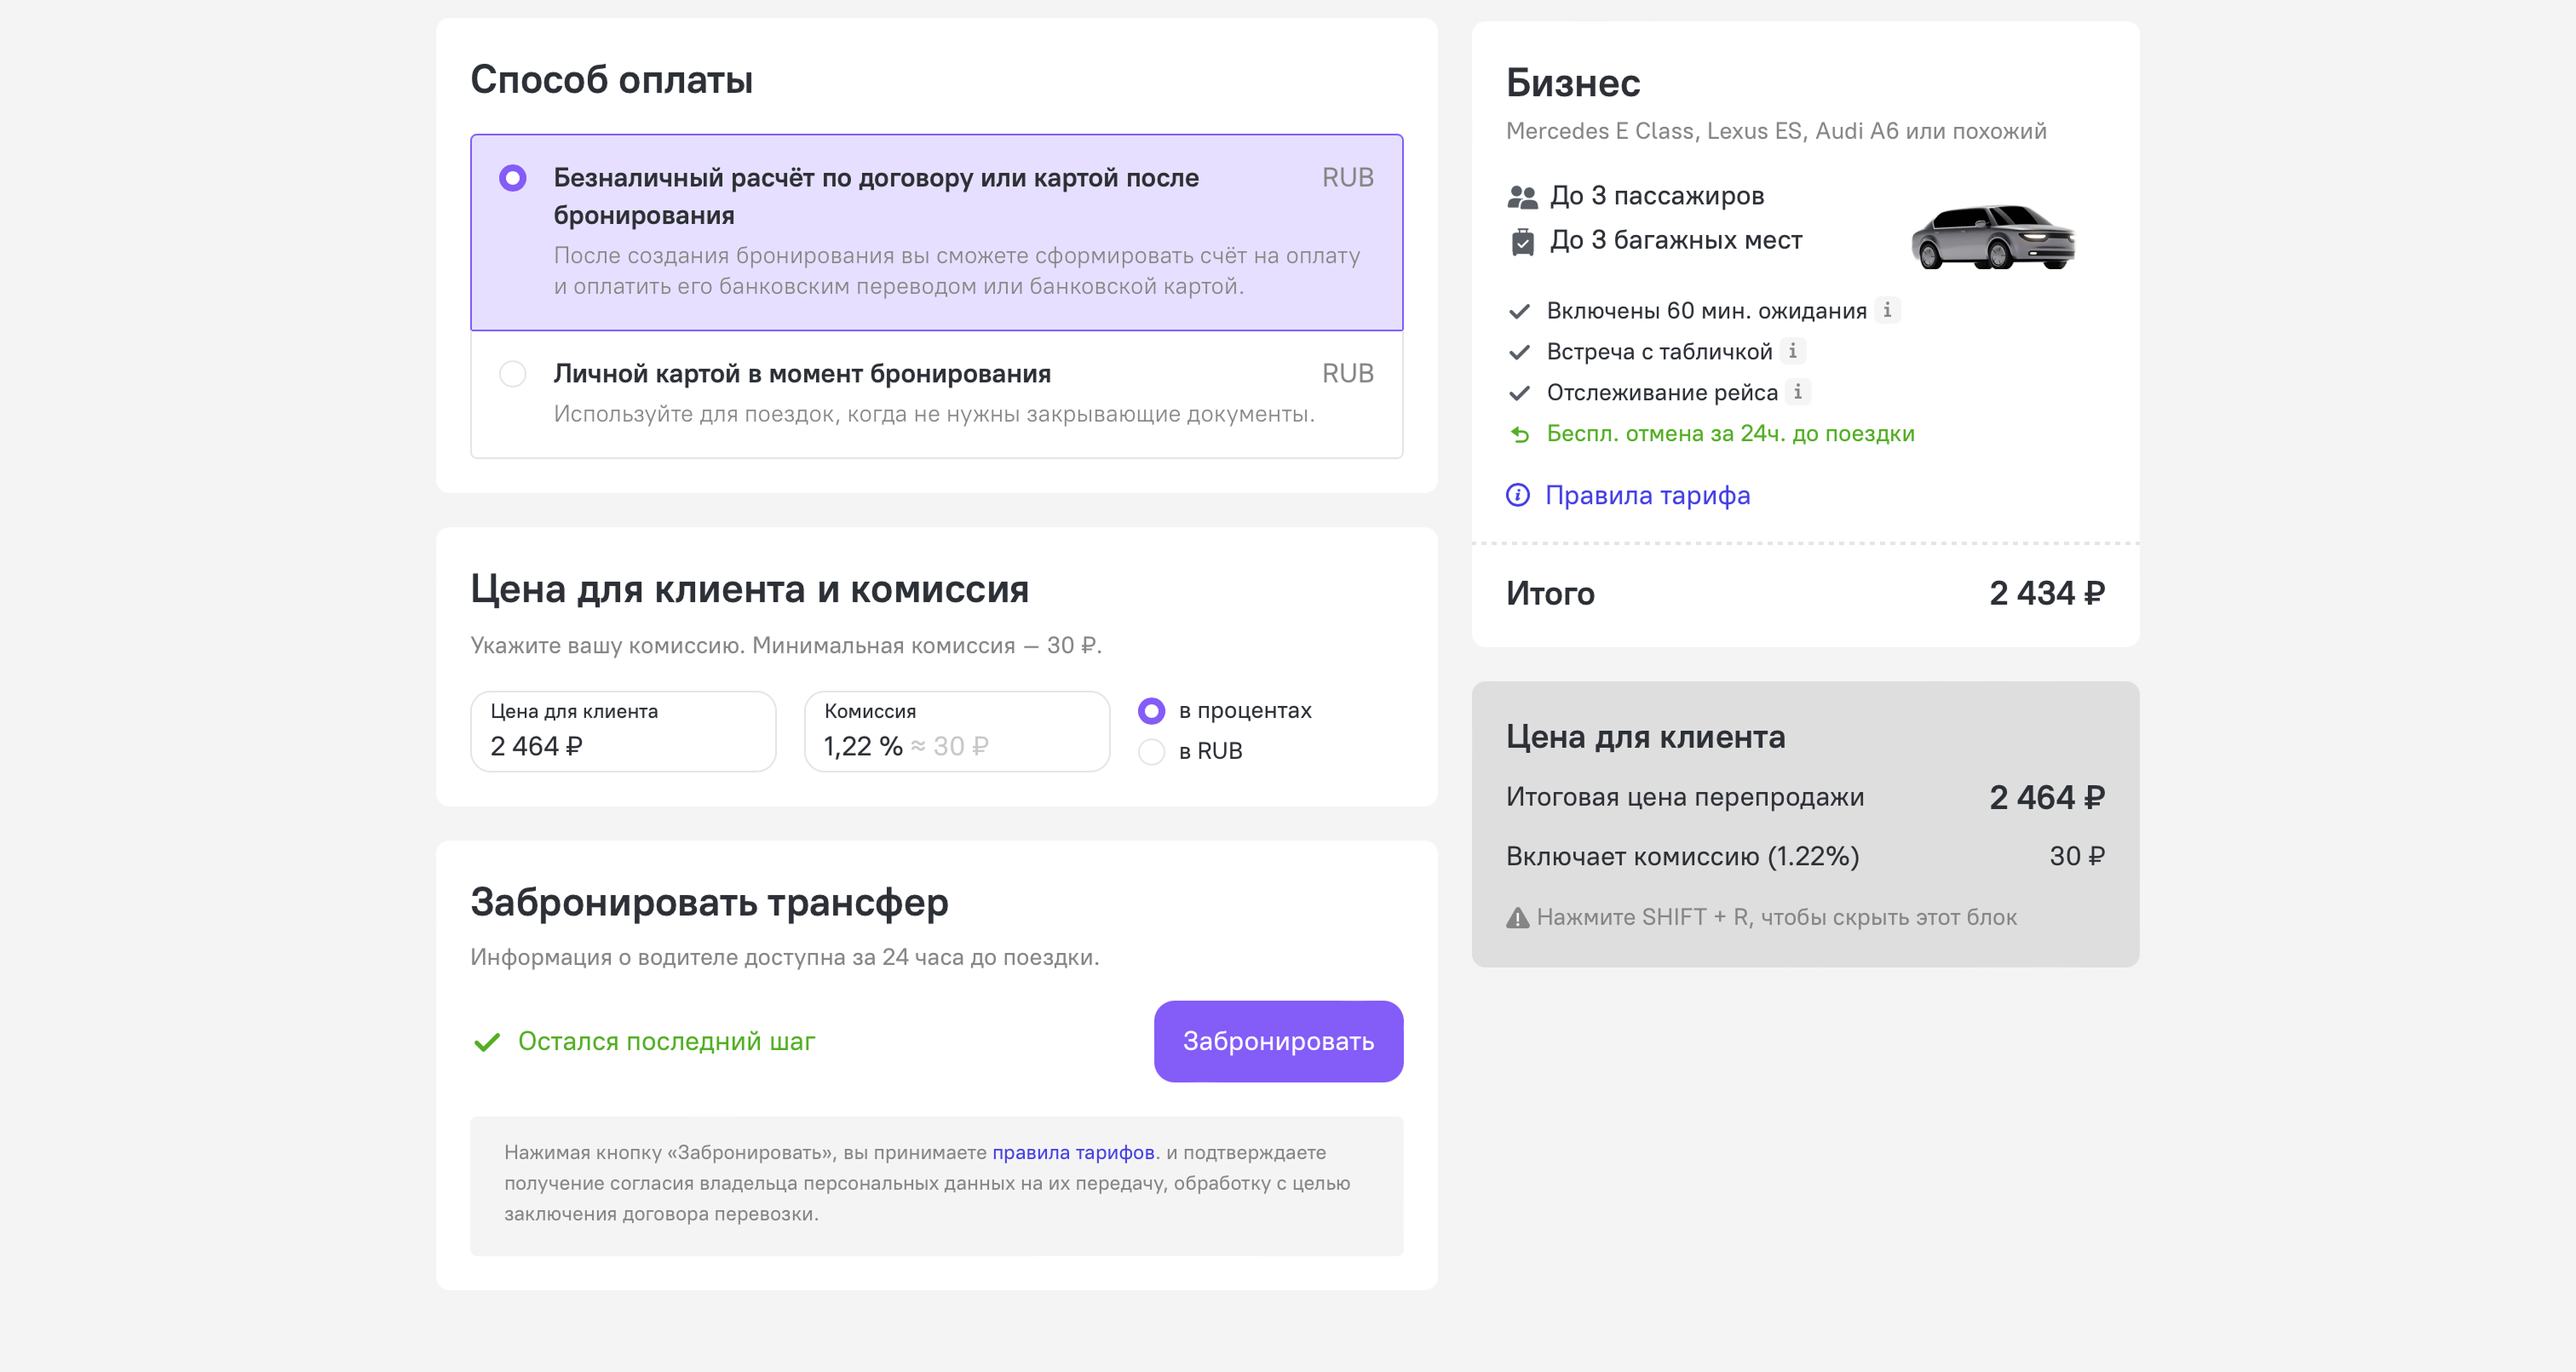2576x1372 pixels.
Task: Click 'До 3 багажных мест' text
Action: [1675, 240]
